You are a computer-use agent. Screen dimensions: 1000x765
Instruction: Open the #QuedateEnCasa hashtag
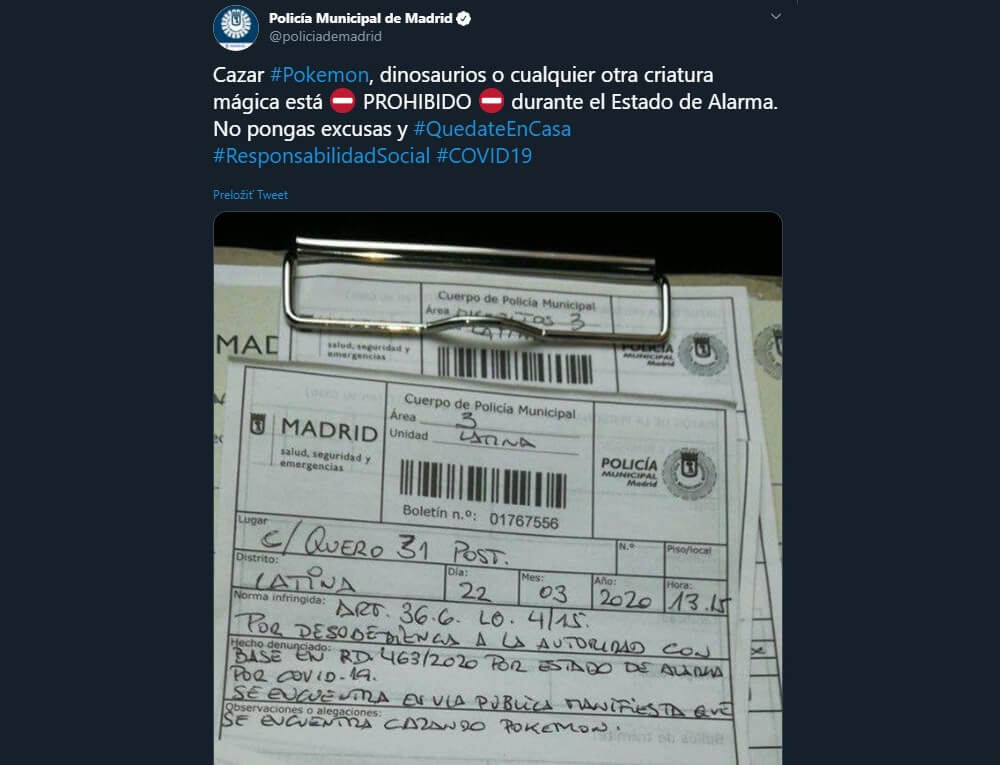[x=492, y=129]
